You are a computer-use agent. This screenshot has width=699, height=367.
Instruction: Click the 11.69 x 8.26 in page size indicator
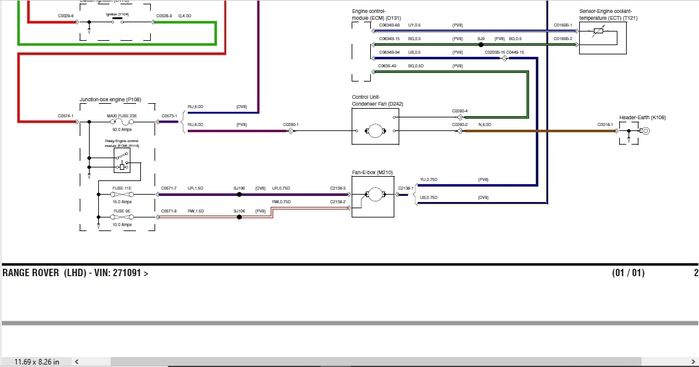coord(37,362)
